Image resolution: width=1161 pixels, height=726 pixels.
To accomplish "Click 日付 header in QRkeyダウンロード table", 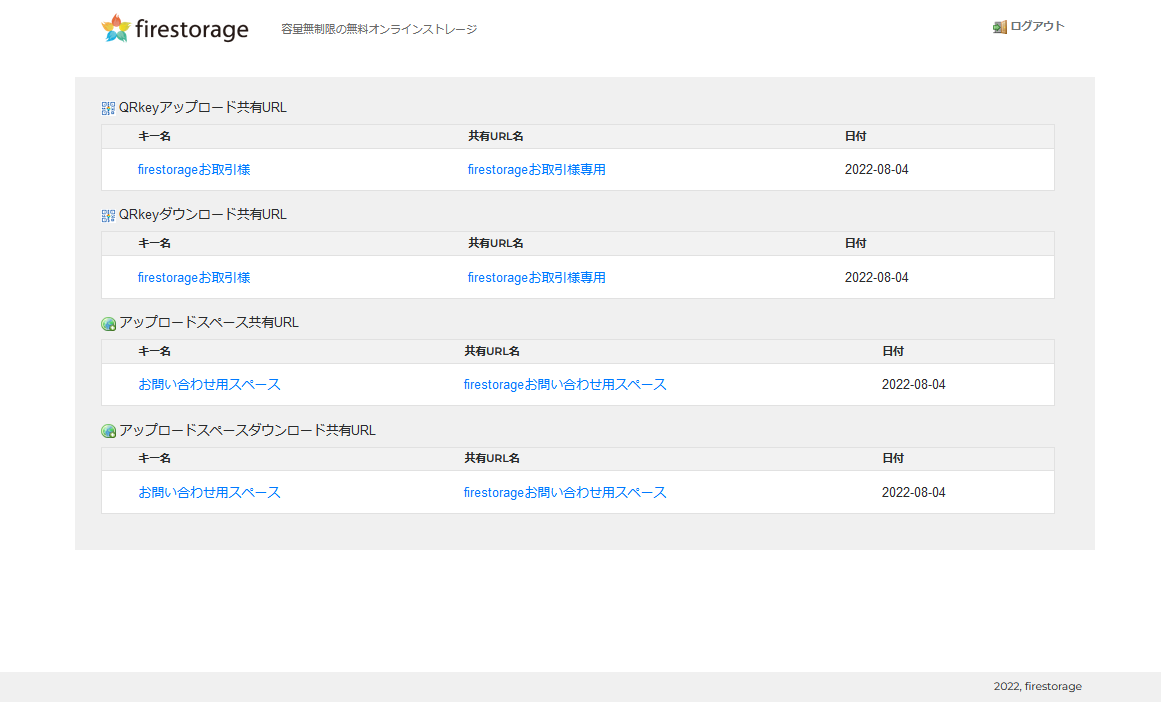I will click(x=855, y=243).
